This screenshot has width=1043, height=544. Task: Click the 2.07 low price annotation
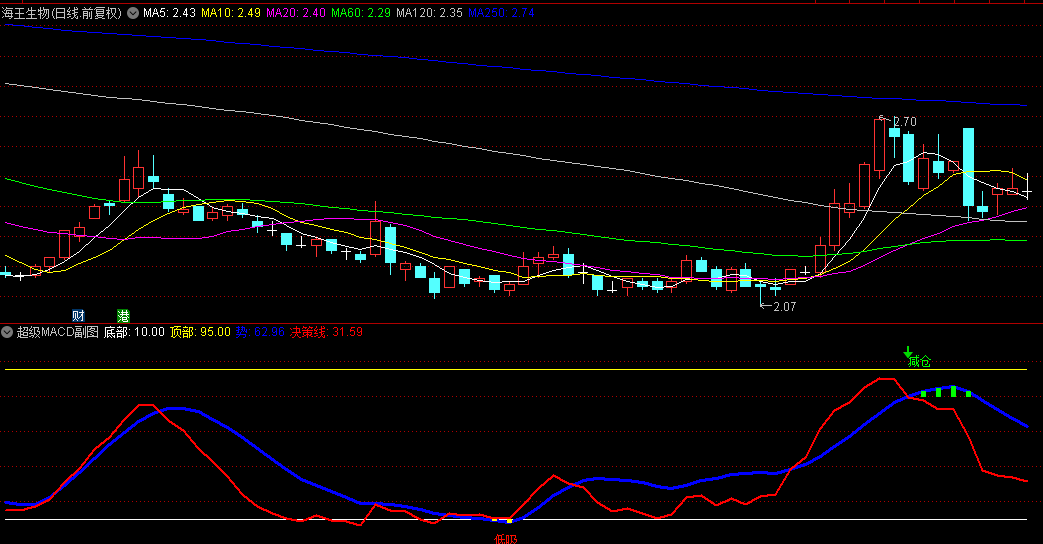pyautogui.click(x=785, y=307)
